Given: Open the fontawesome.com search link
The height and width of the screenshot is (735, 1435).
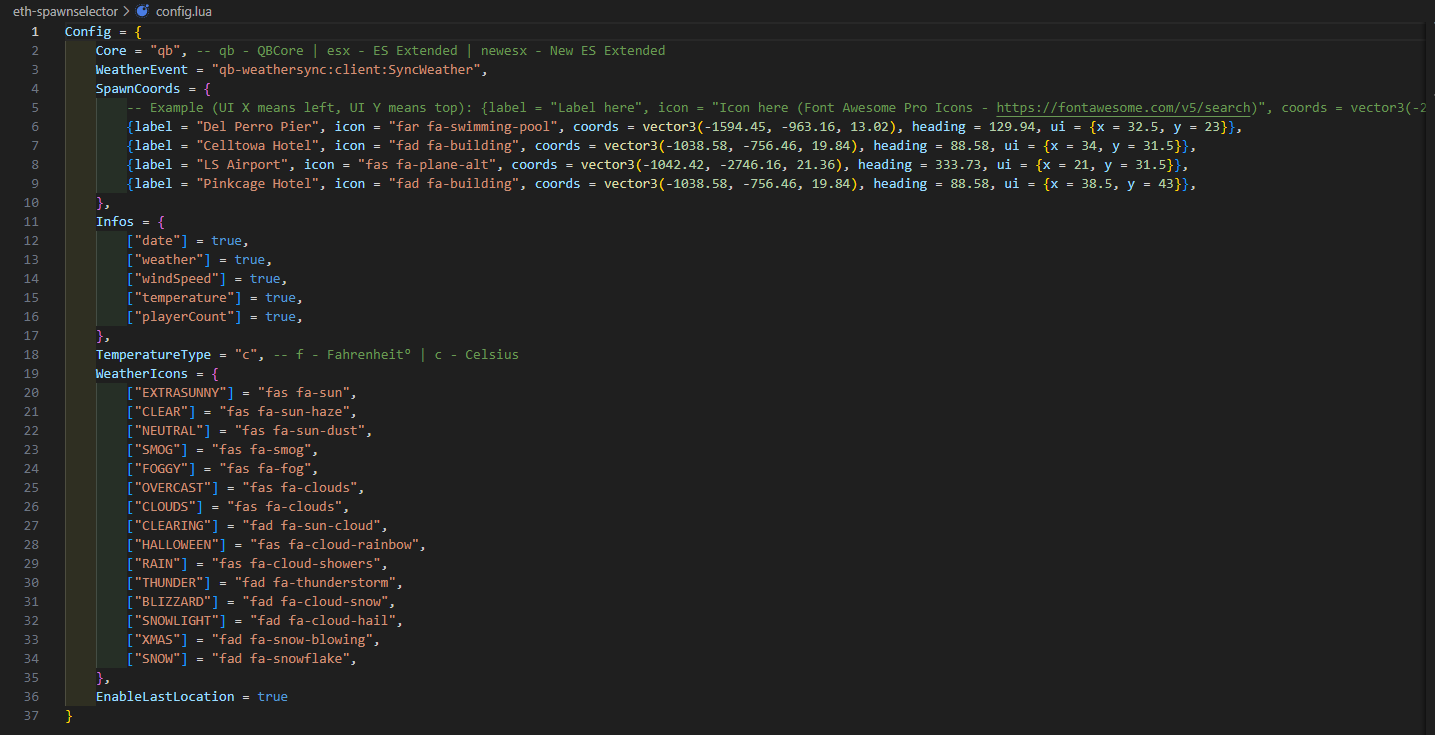Looking at the screenshot, I should pyautogui.click(x=1125, y=108).
